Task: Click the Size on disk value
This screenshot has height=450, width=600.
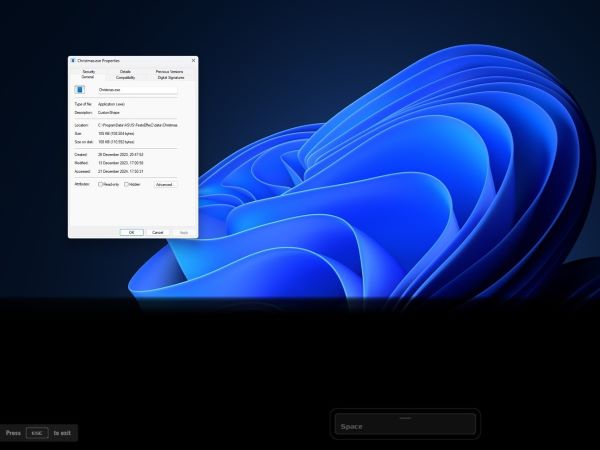Action: pyautogui.click(x=116, y=142)
